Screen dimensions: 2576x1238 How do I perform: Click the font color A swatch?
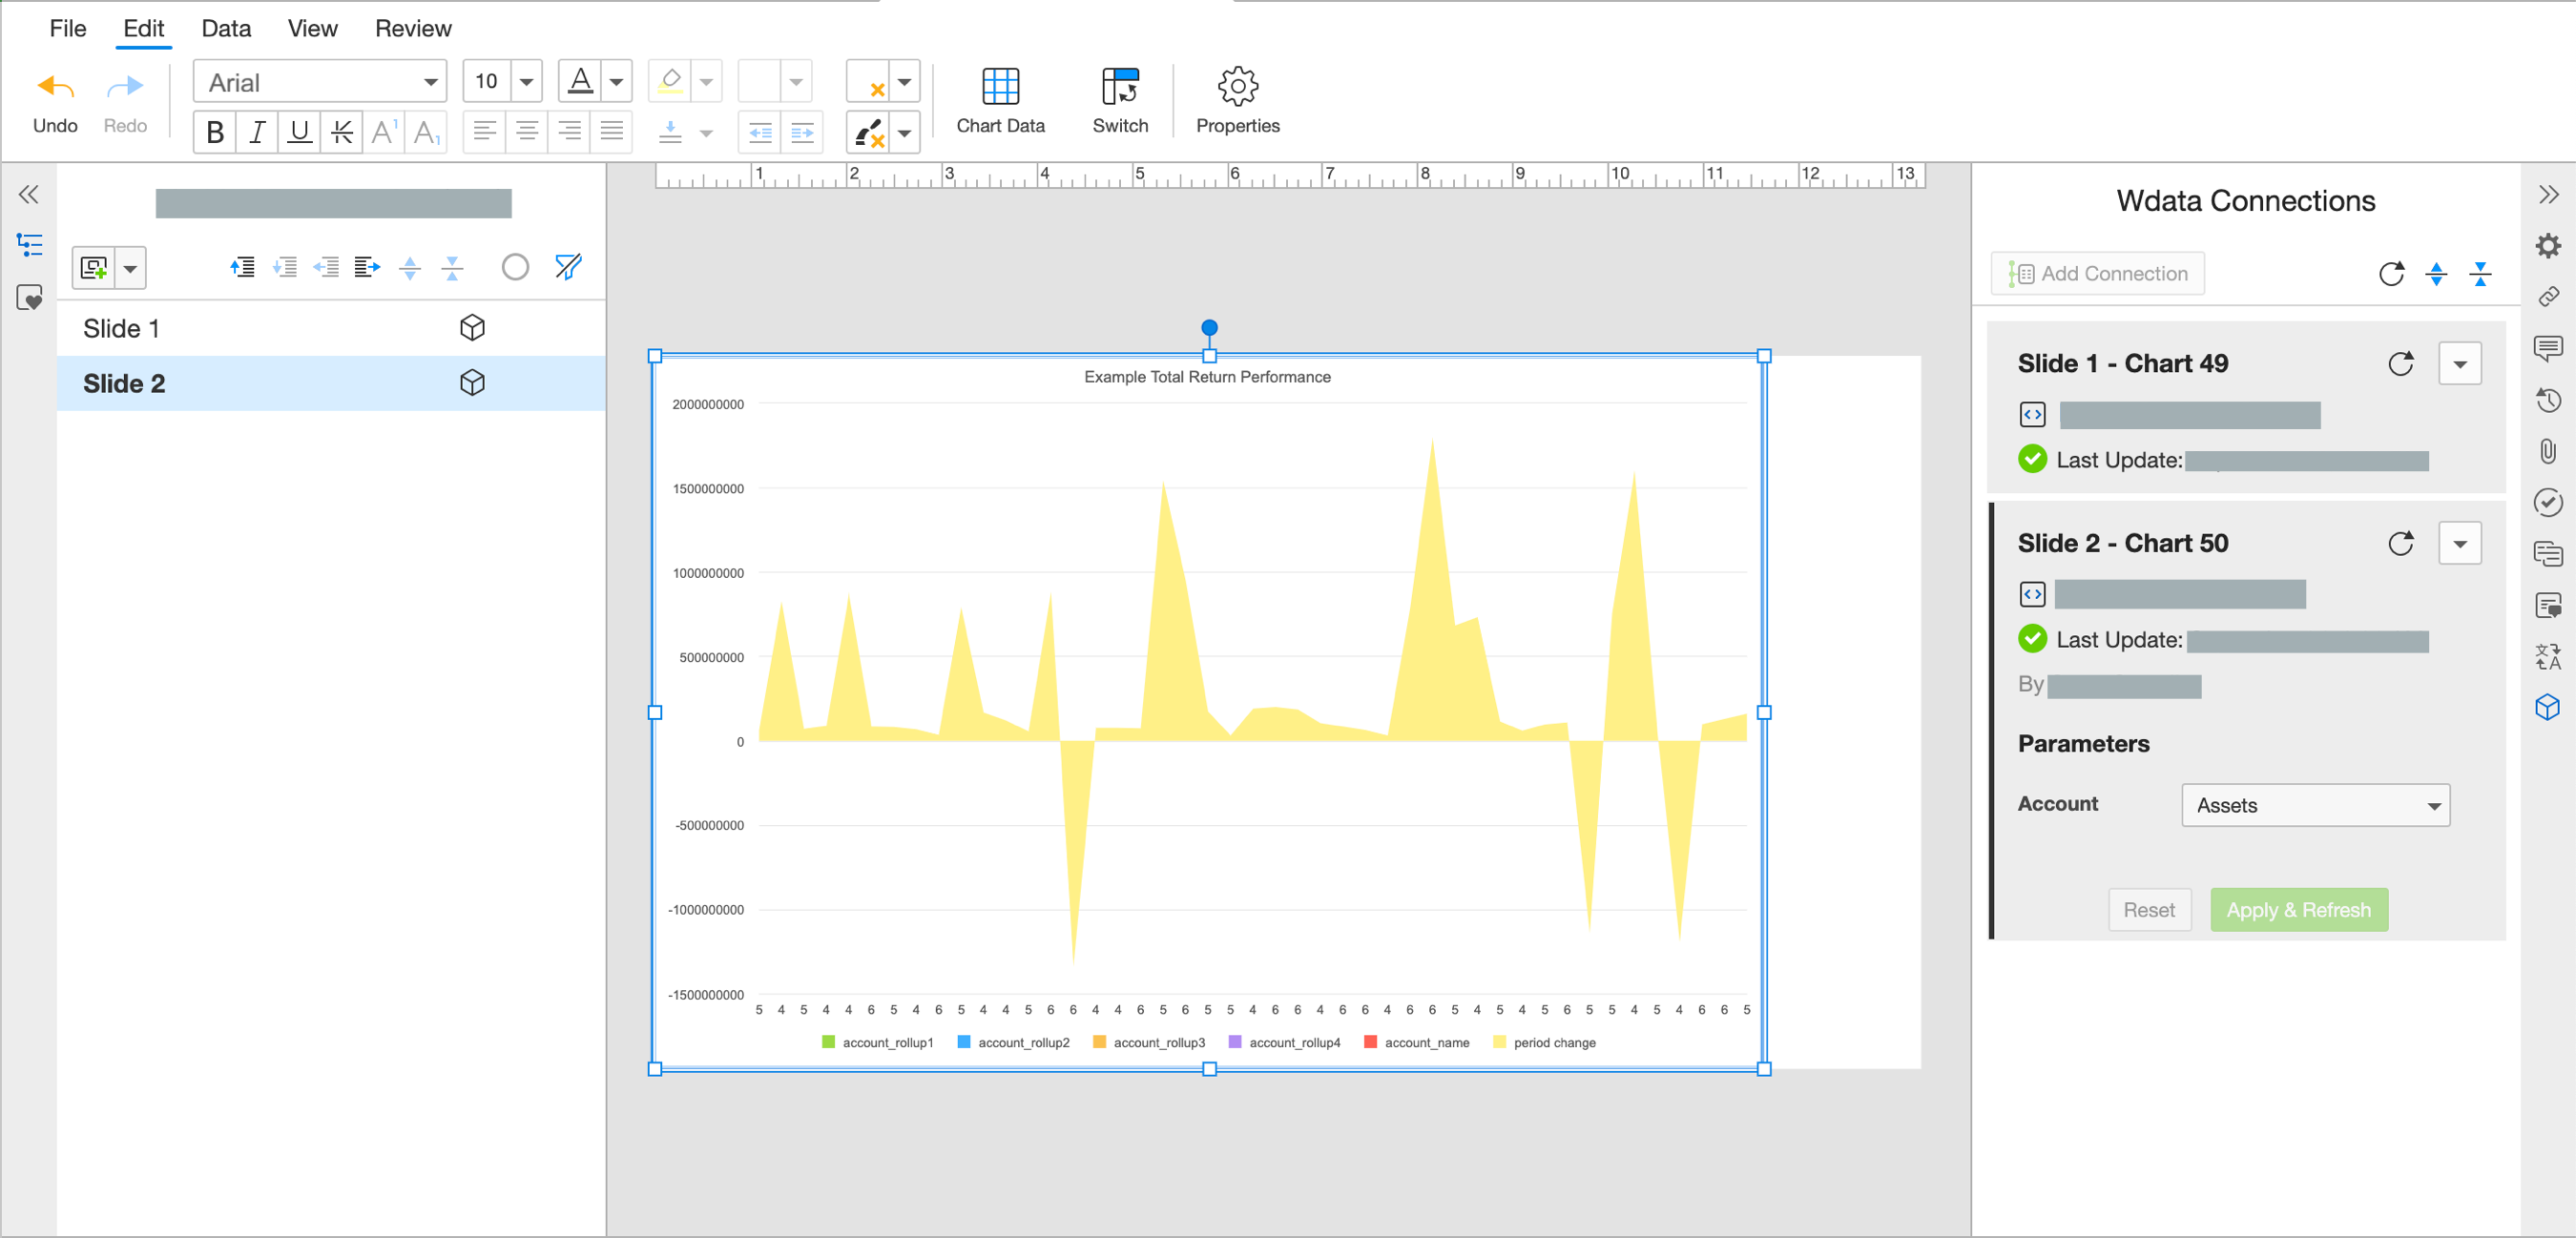click(581, 82)
